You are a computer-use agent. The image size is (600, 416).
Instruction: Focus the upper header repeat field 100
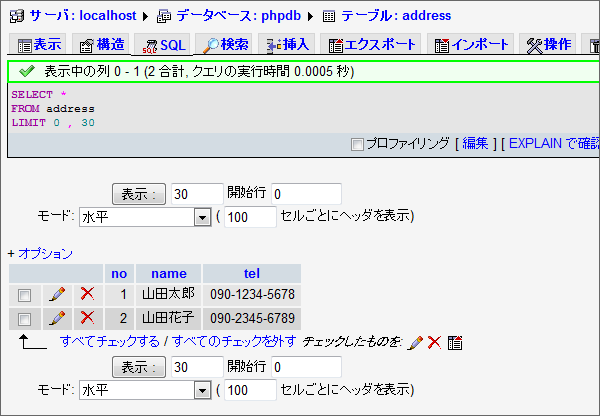[x=250, y=217]
